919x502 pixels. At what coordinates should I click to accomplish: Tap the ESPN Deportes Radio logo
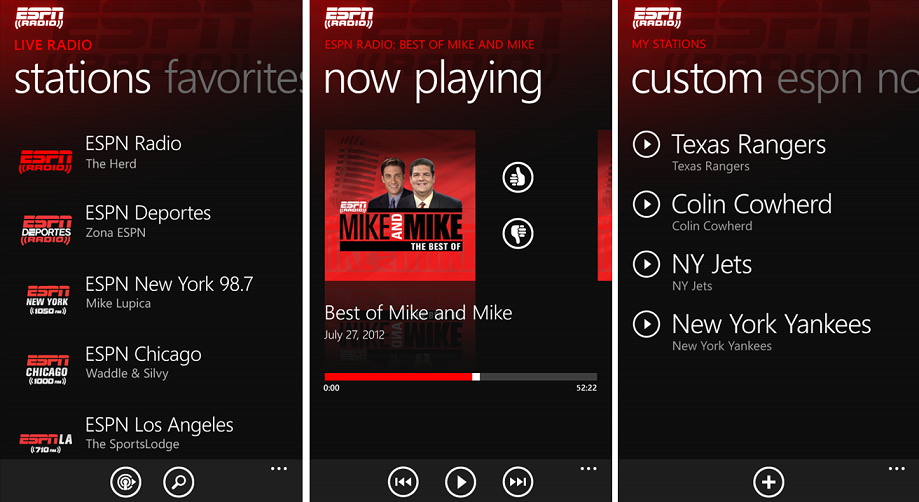46,230
